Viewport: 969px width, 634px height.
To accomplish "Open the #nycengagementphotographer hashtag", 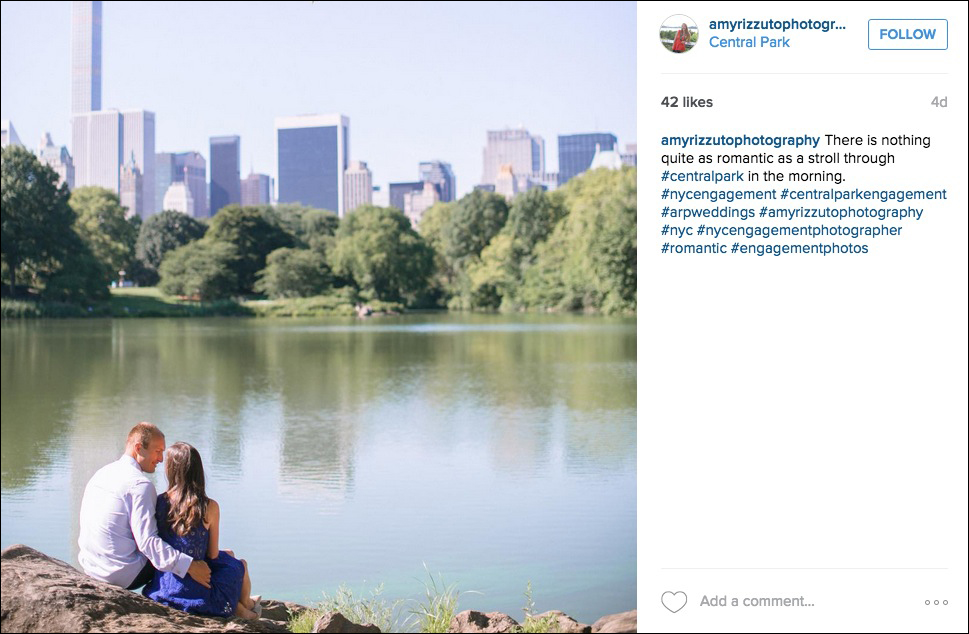I will (x=799, y=230).
